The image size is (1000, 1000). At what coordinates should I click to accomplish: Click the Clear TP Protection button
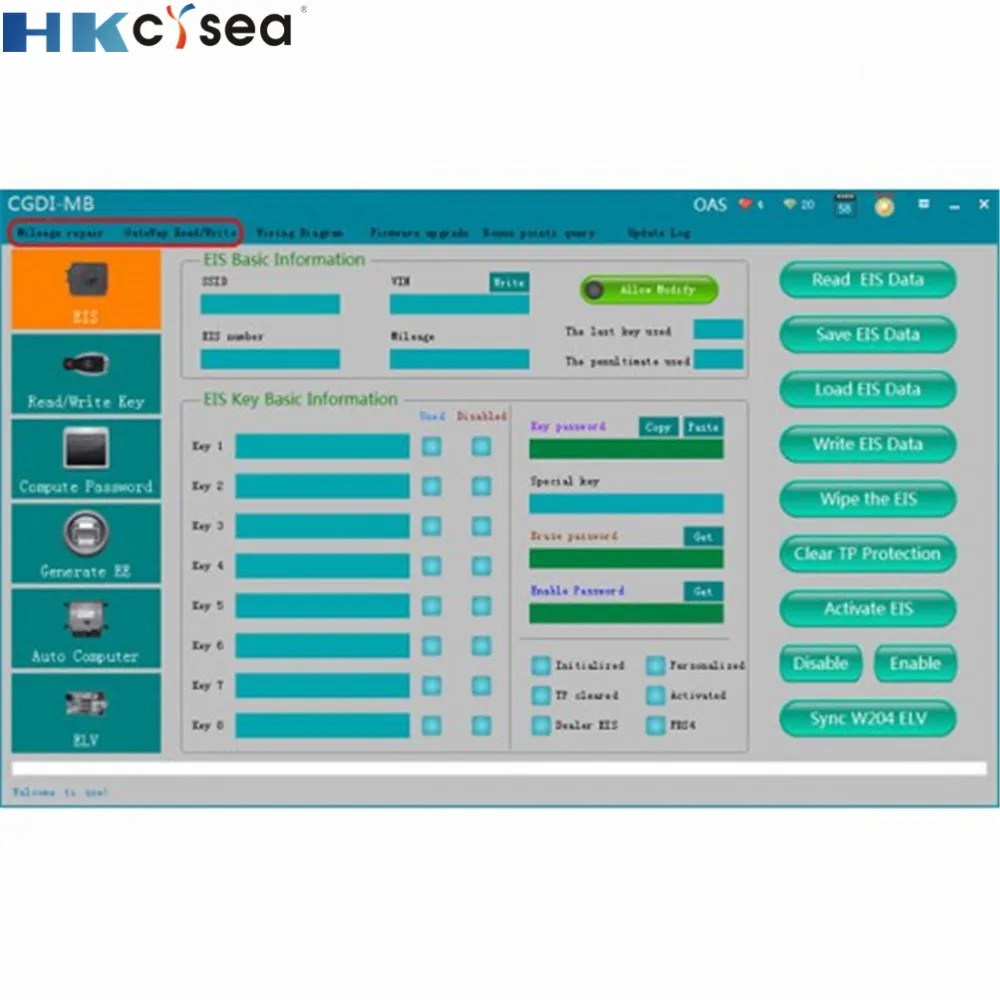coord(867,554)
